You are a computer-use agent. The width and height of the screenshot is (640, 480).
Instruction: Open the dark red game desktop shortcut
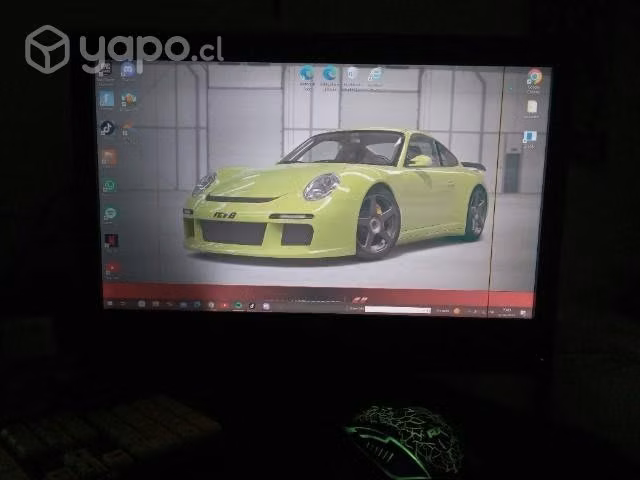(x=111, y=241)
